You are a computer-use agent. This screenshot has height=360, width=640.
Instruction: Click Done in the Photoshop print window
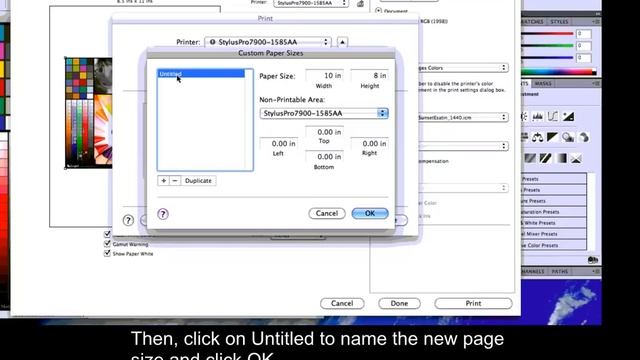[x=399, y=303]
